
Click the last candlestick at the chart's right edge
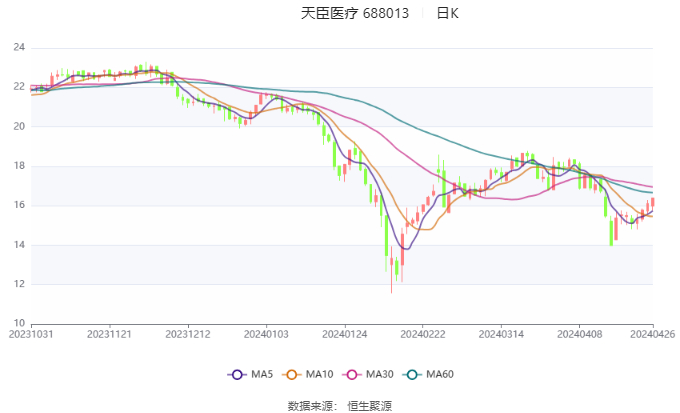coord(652,203)
